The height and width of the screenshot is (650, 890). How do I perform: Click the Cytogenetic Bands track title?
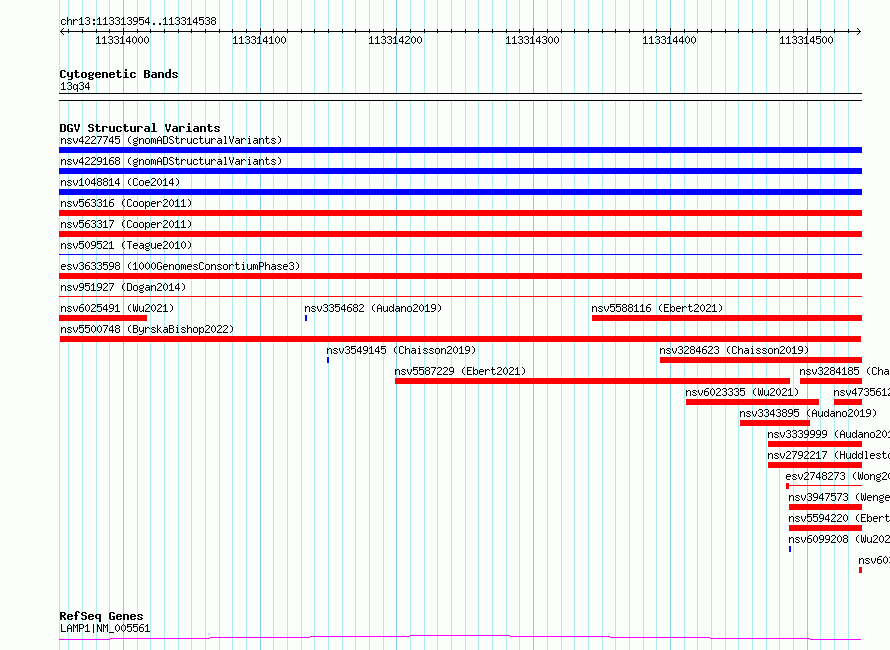point(119,74)
